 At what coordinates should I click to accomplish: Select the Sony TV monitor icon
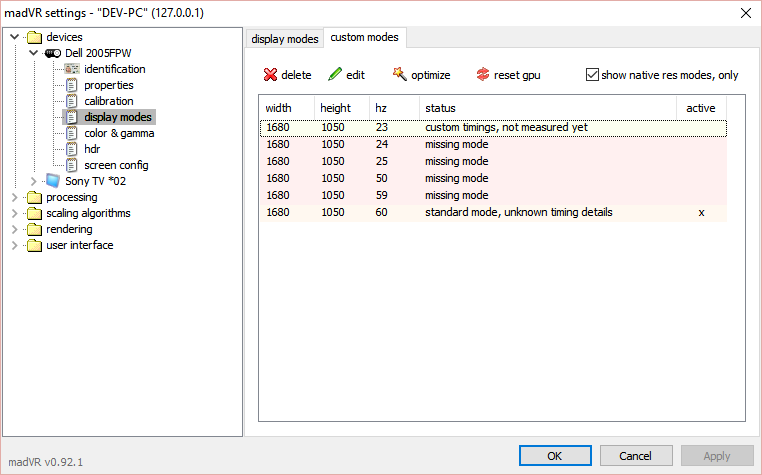(53, 181)
